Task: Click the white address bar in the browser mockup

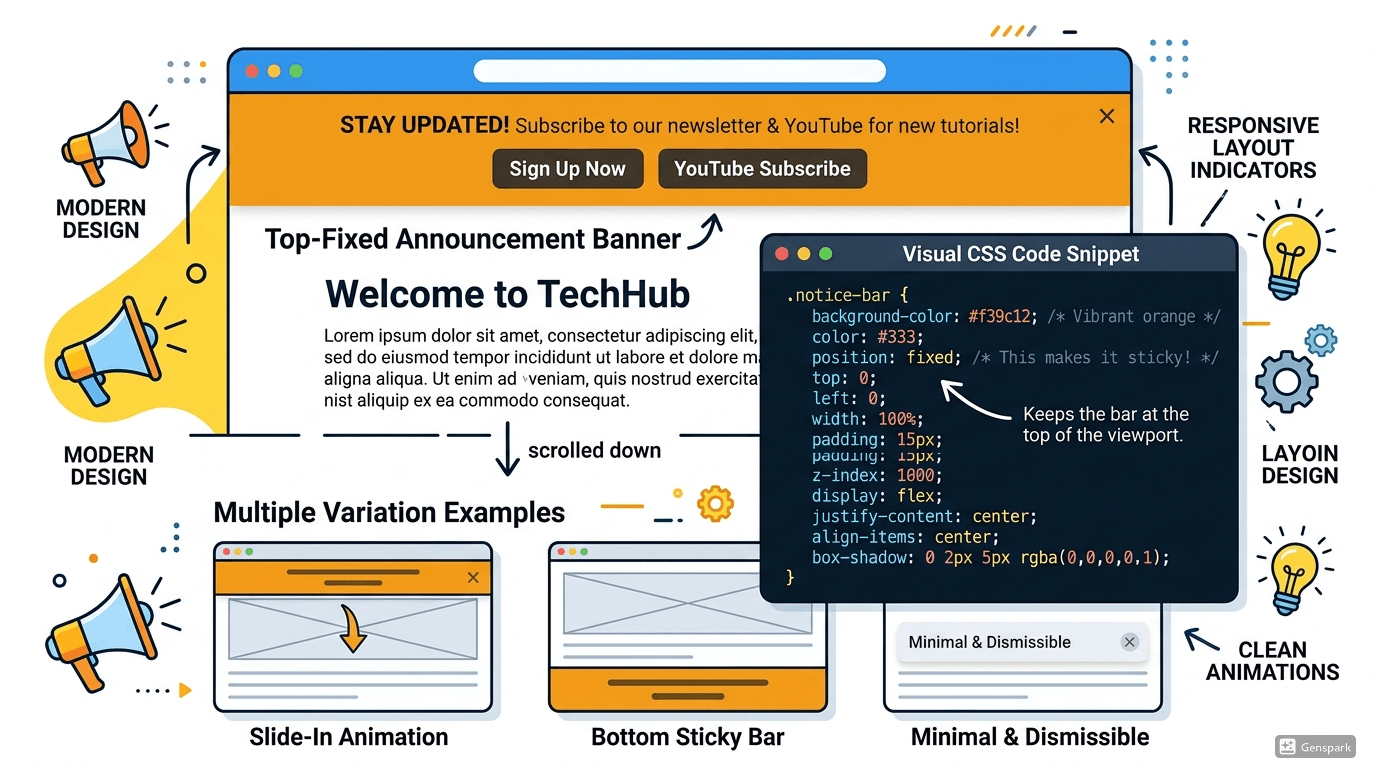Action: click(680, 71)
